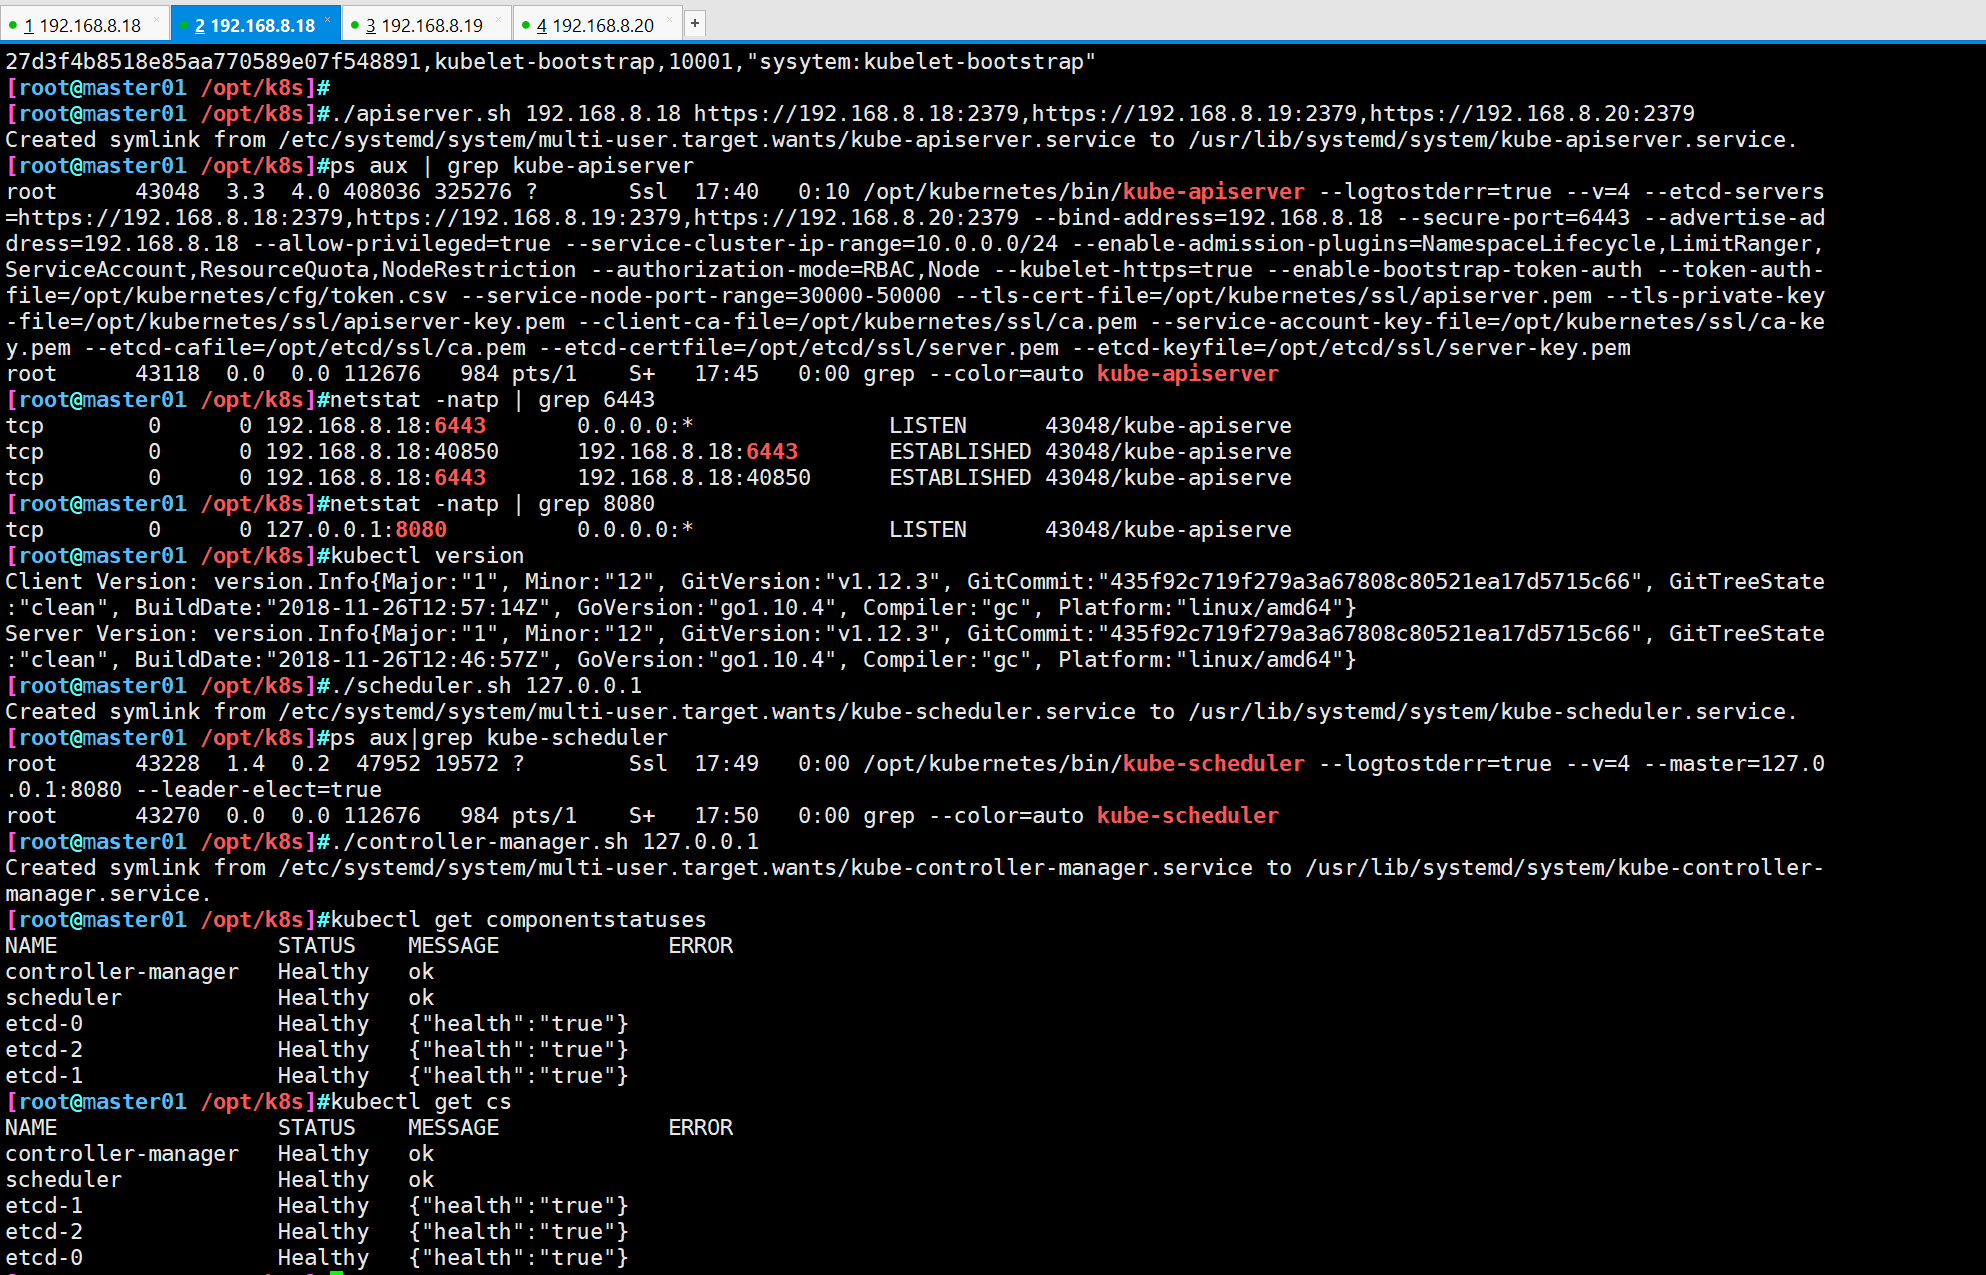Viewport: 1986px width, 1275px height.
Task: Click the "netstat -natp | grep 8080" command
Action: (x=492, y=504)
